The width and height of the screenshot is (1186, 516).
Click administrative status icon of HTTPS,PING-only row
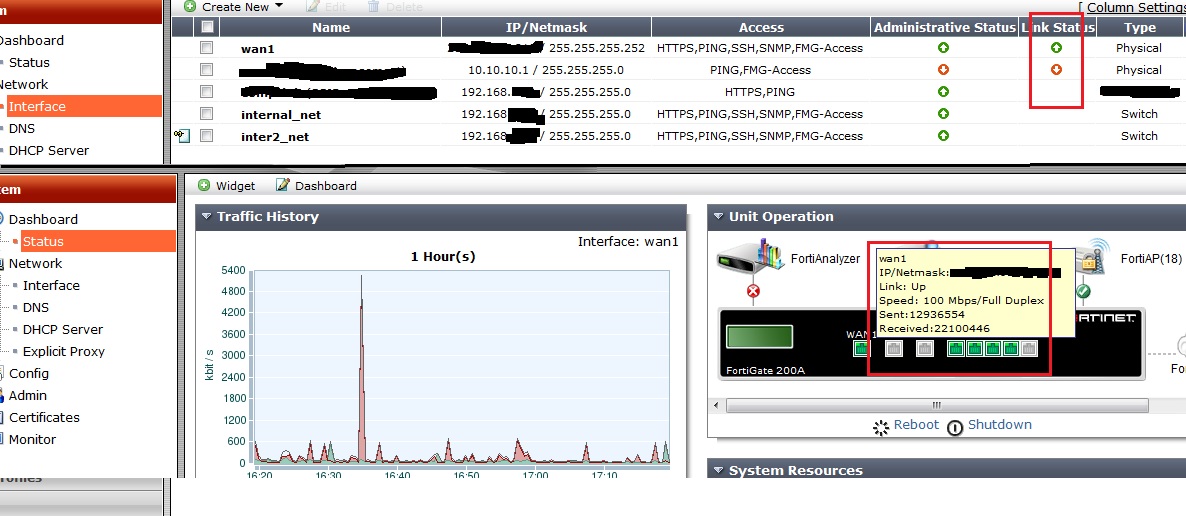coord(943,92)
